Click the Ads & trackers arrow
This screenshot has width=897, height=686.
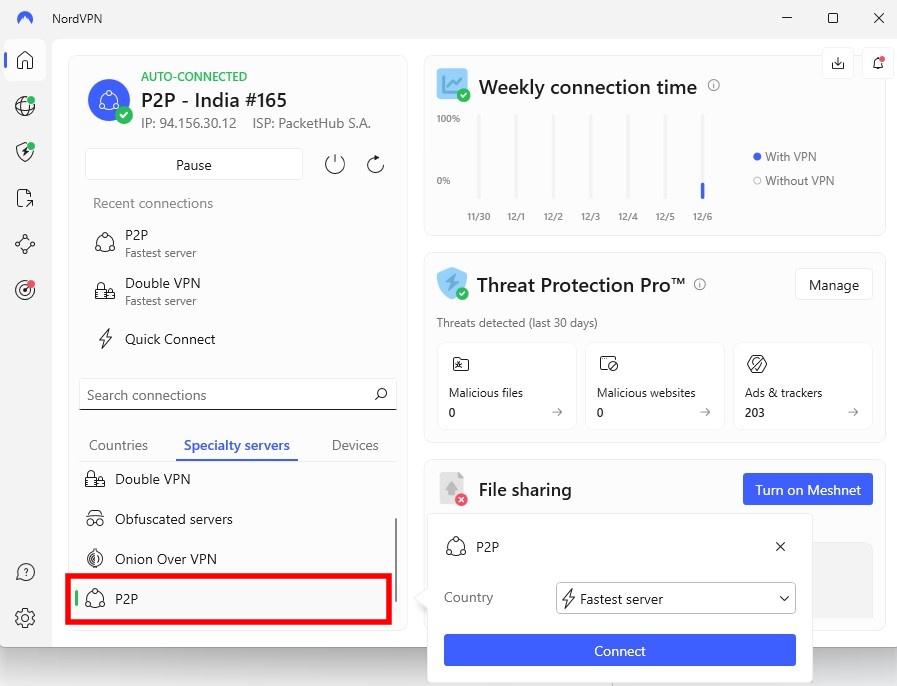click(x=853, y=412)
